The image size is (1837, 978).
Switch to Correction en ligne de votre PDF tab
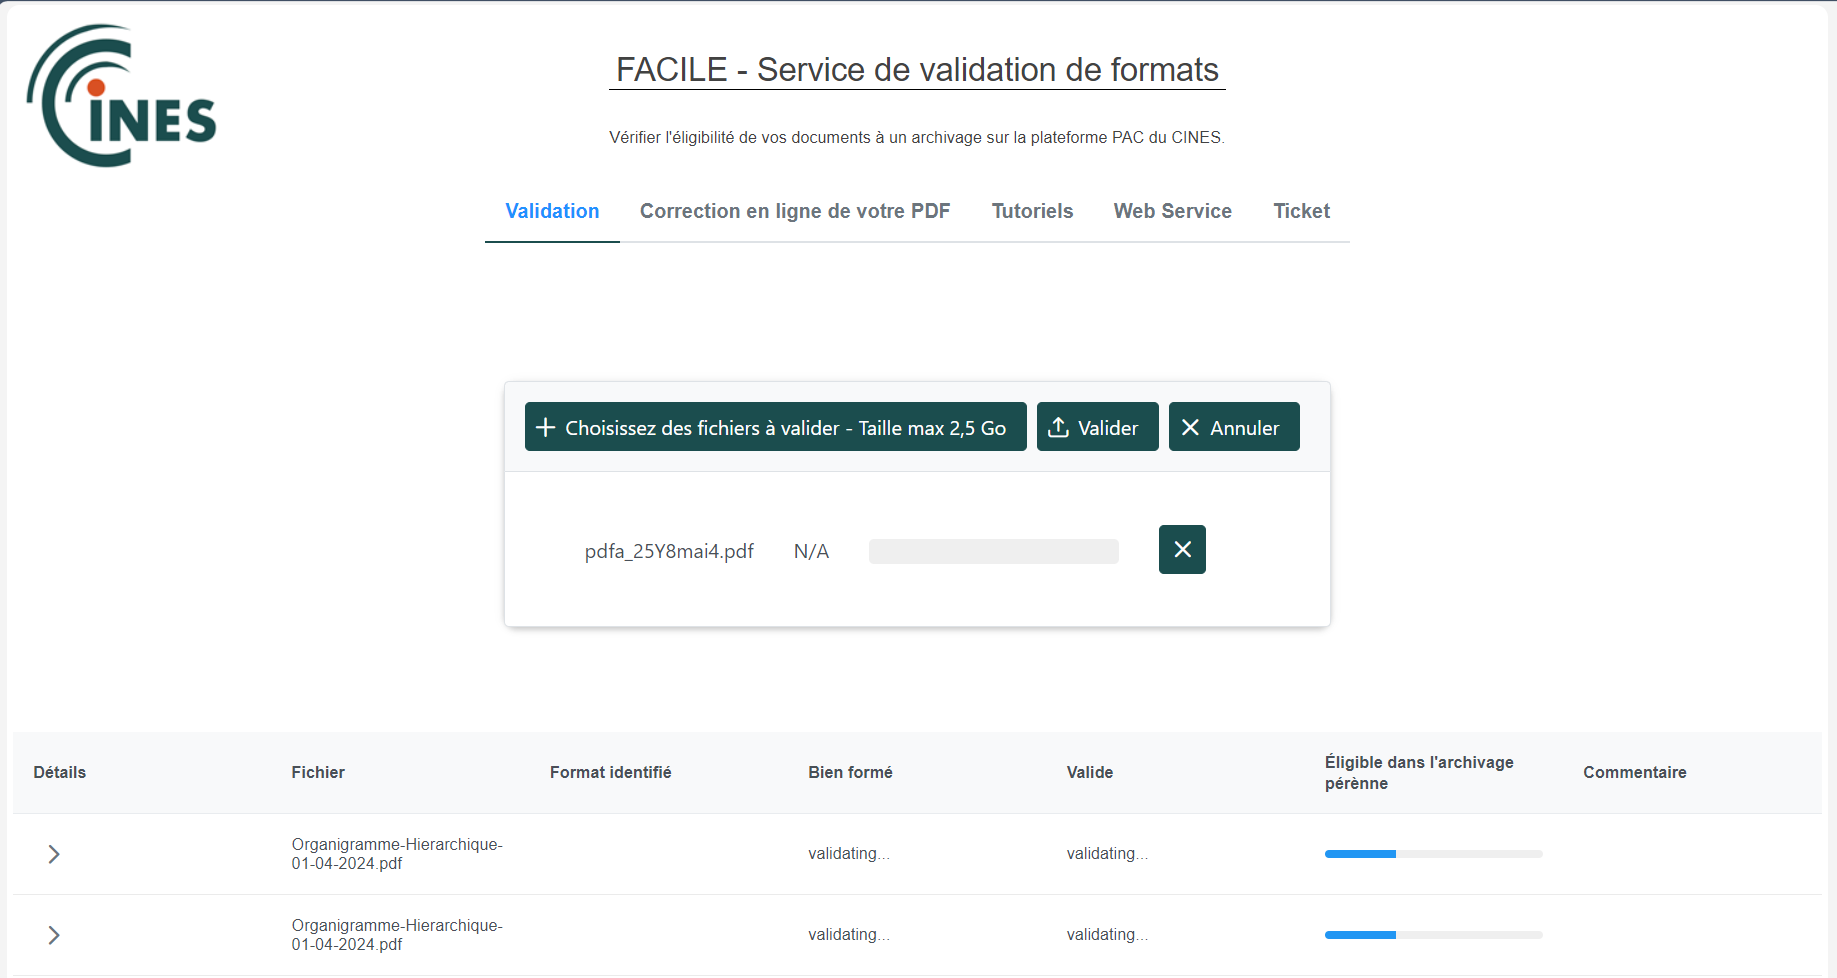(x=795, y=211)
